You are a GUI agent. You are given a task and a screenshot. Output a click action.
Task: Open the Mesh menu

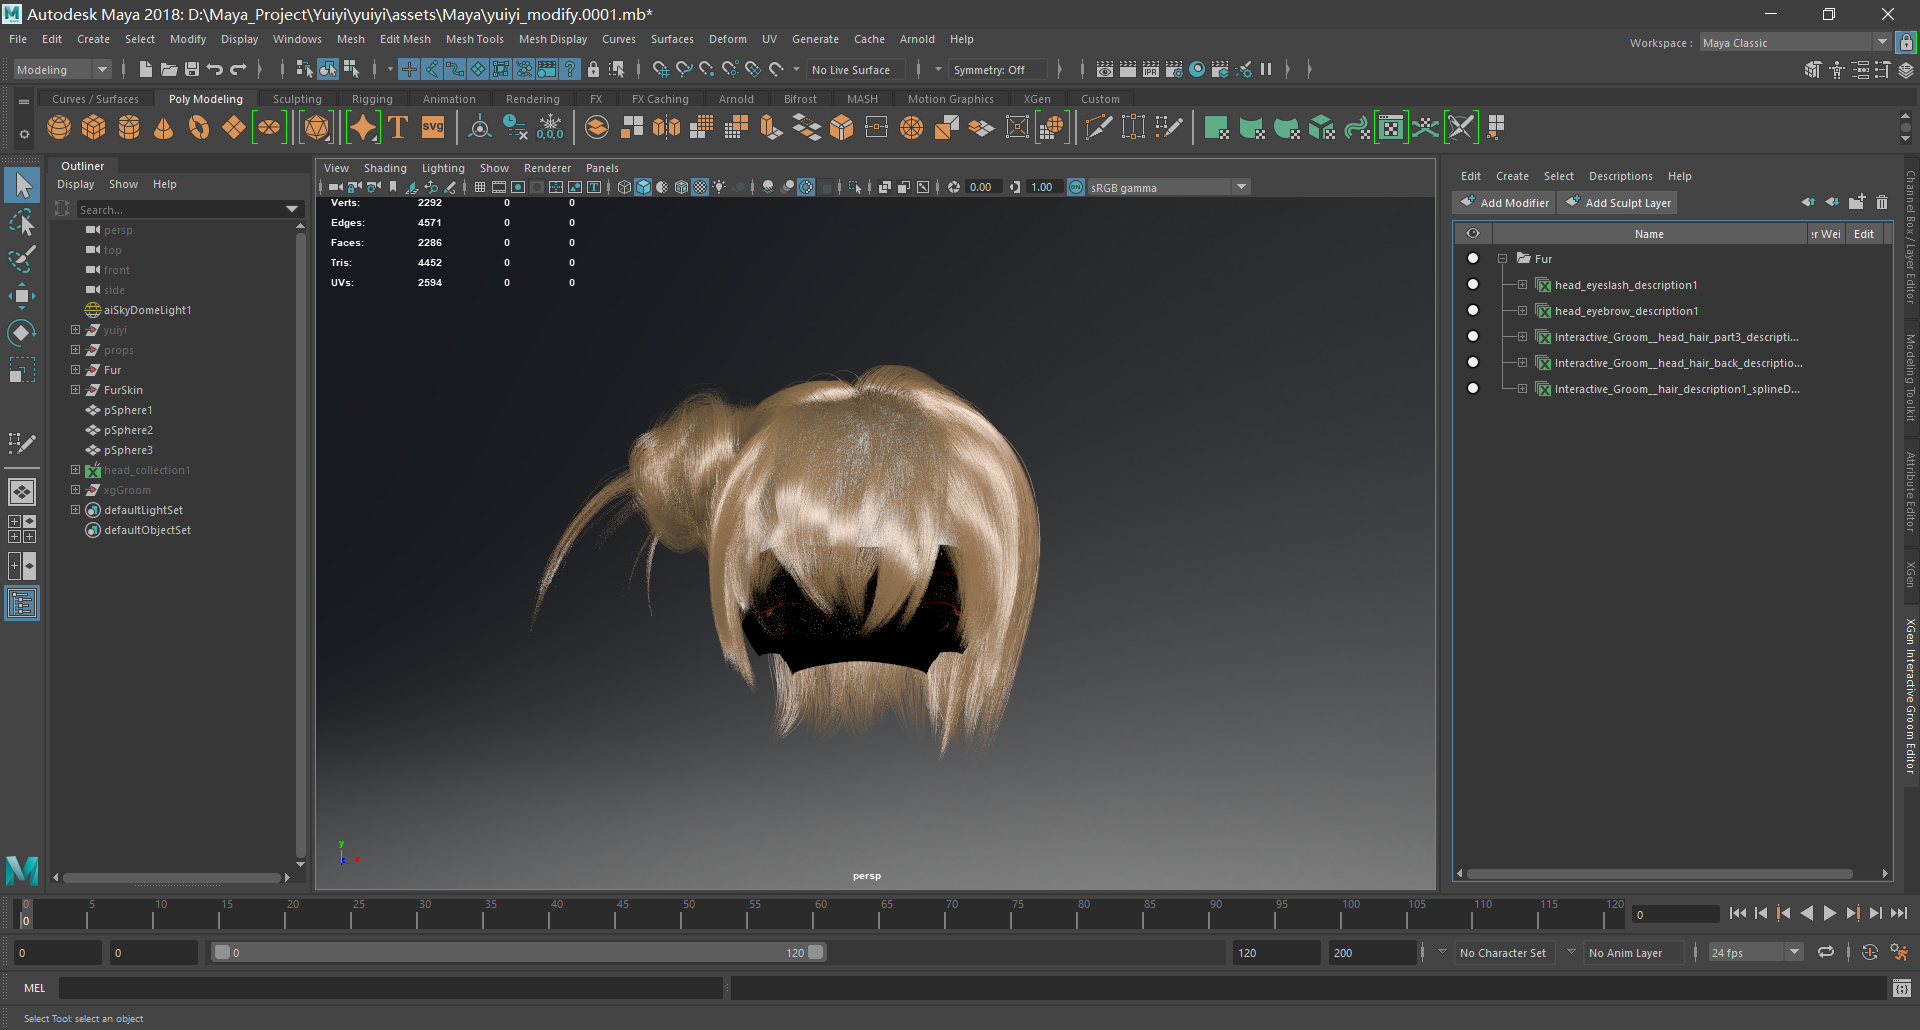click(351, 39)
